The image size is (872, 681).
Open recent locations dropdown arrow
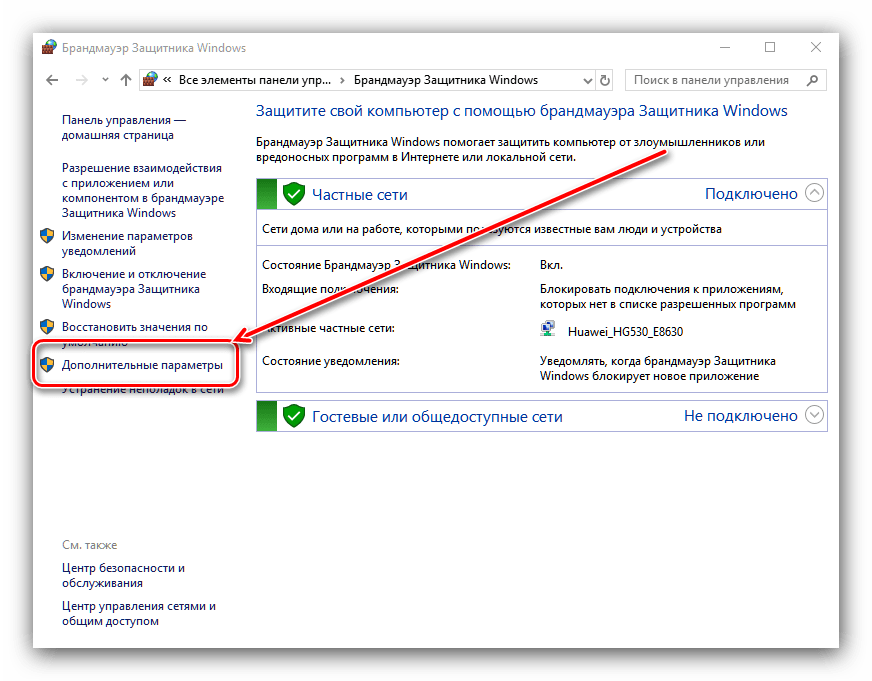(x=103, y=80)
